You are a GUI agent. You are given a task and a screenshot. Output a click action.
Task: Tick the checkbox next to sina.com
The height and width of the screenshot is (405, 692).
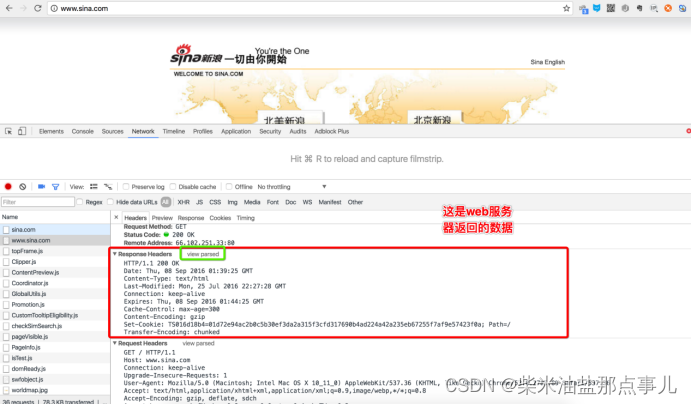coord(6,230)
